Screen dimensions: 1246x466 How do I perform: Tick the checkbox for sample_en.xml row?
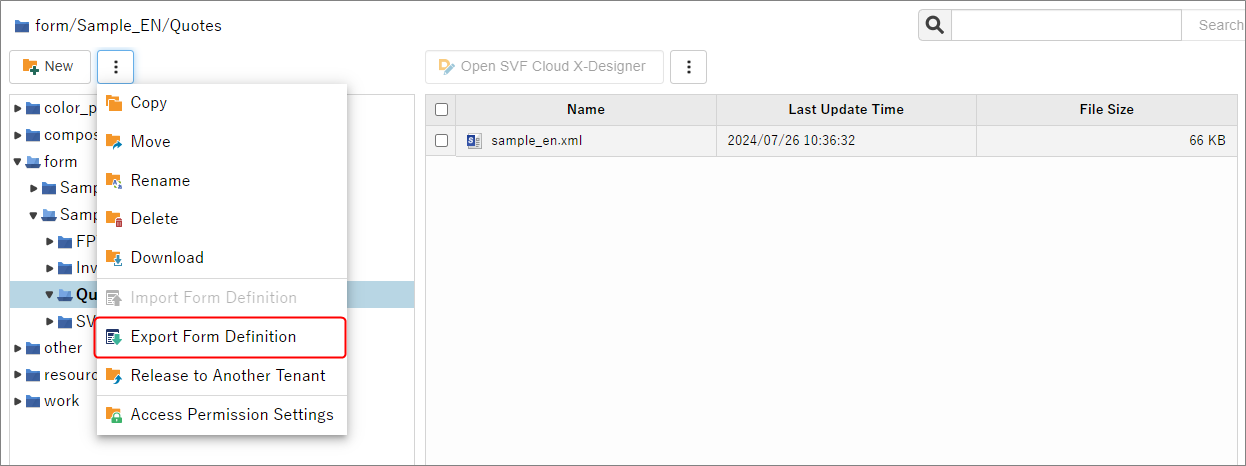coord(441,141)
